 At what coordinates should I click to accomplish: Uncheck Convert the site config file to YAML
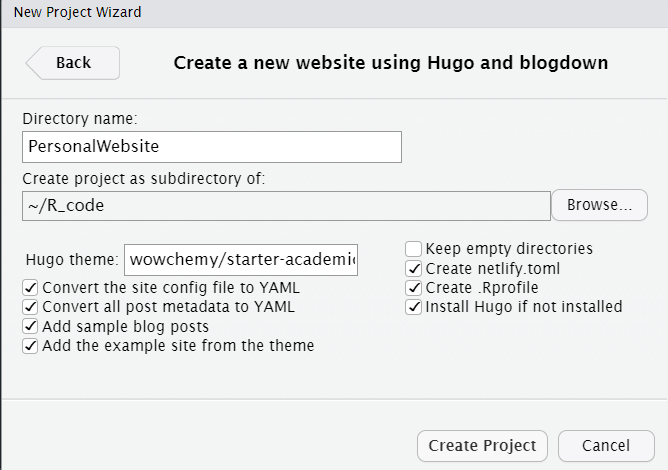(x=30, y=288)
